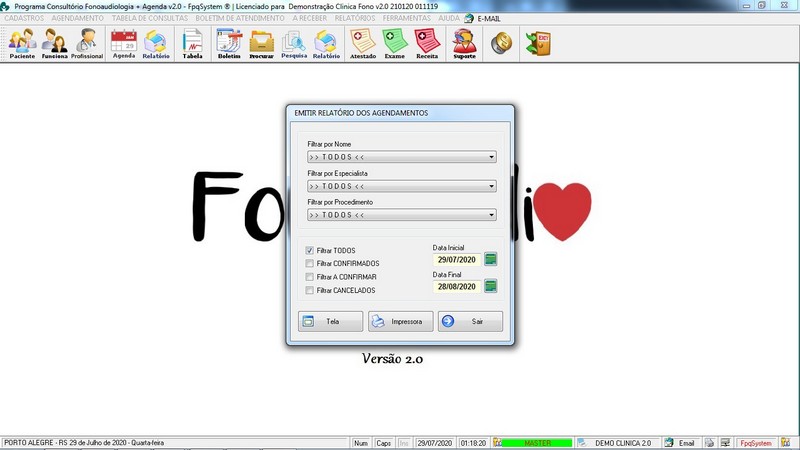Open the Suporte toolbar icon
This screenshot has height=450, width=800.
464,44
